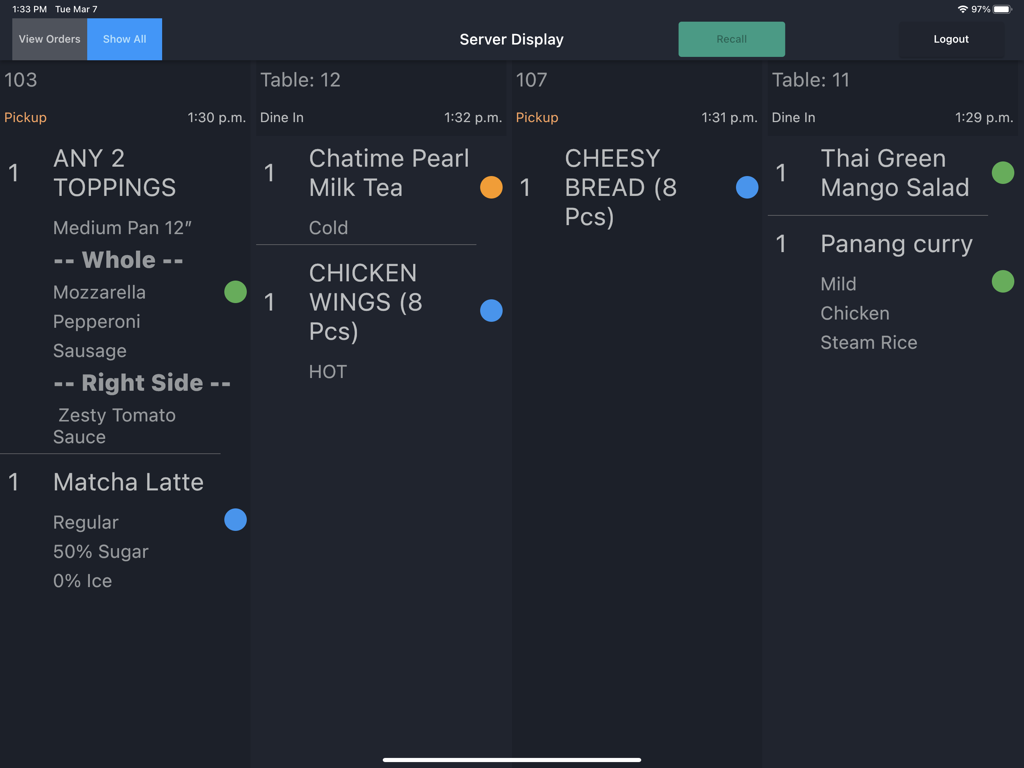The image size is (1024, 768).
Task: Tap the blue dot beside Matcha Latte
Action: [235, 519]
